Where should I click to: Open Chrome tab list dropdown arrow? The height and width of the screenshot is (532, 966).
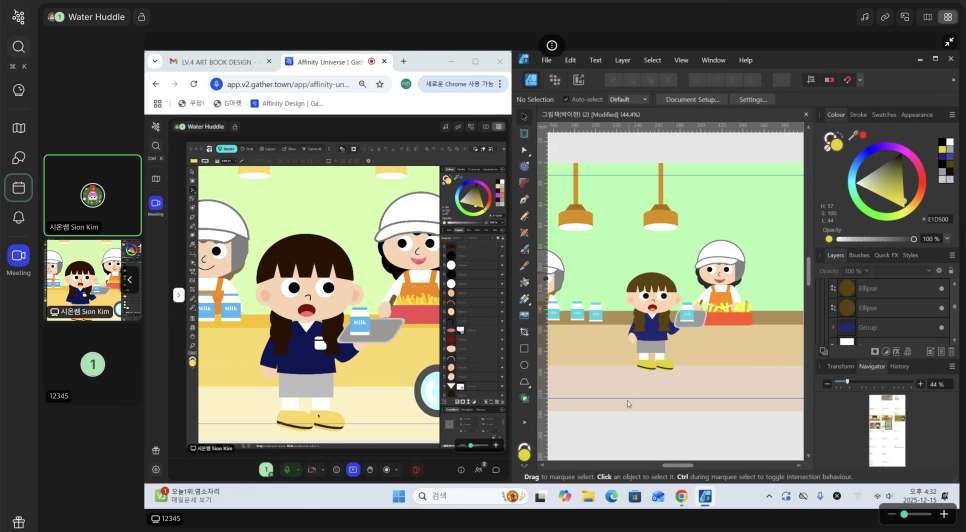click(x=155, y=62)
